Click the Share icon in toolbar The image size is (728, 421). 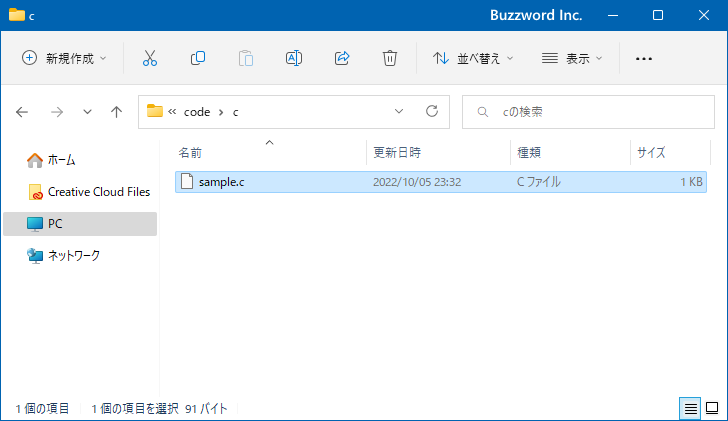tap(342, 58)
